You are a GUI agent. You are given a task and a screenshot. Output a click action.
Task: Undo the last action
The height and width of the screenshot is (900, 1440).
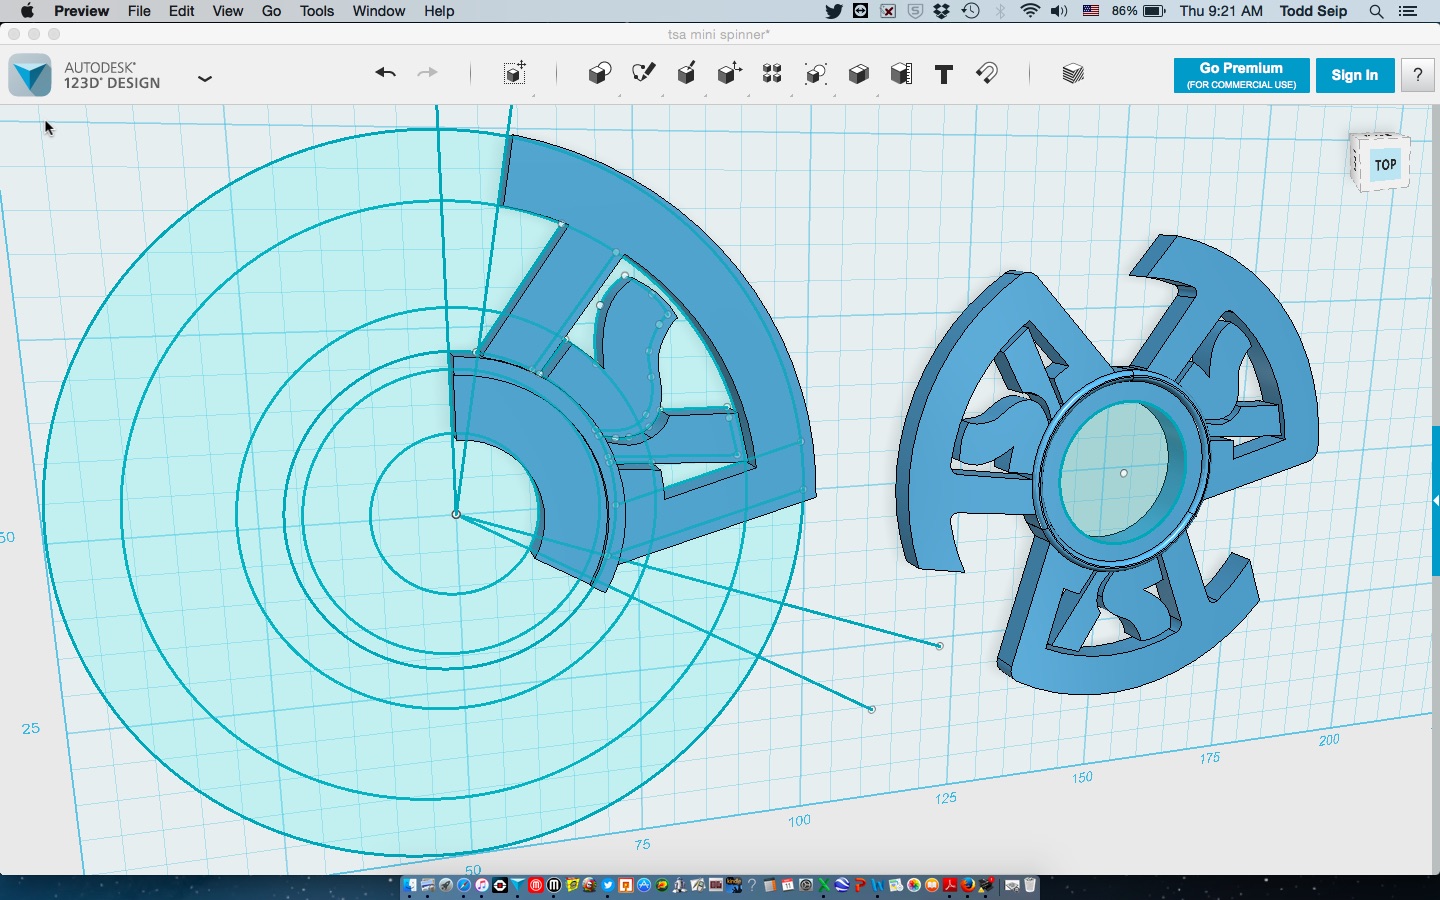[385, 73]
